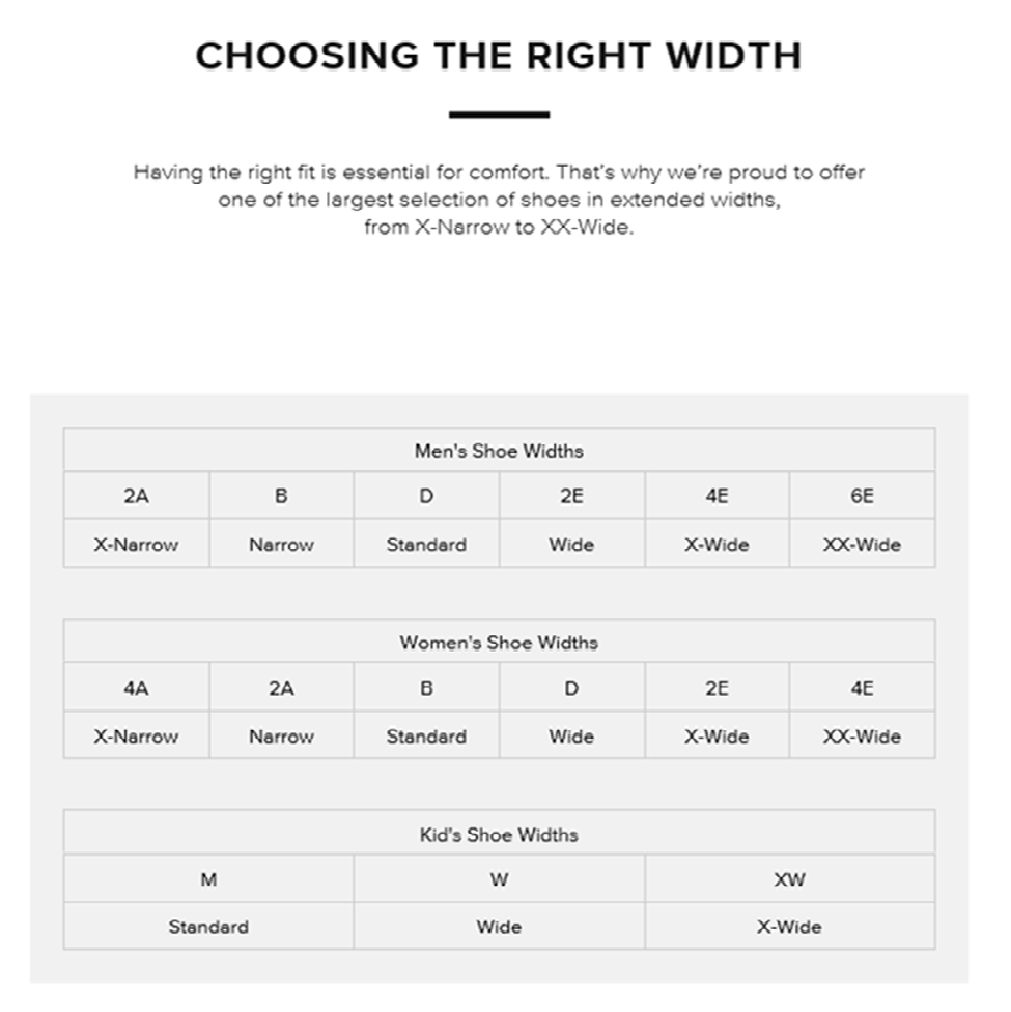Click the XW cell in kid's table
This screenshot has height=1012, width=1011.
pyautogui.click(x=789, y=880)
